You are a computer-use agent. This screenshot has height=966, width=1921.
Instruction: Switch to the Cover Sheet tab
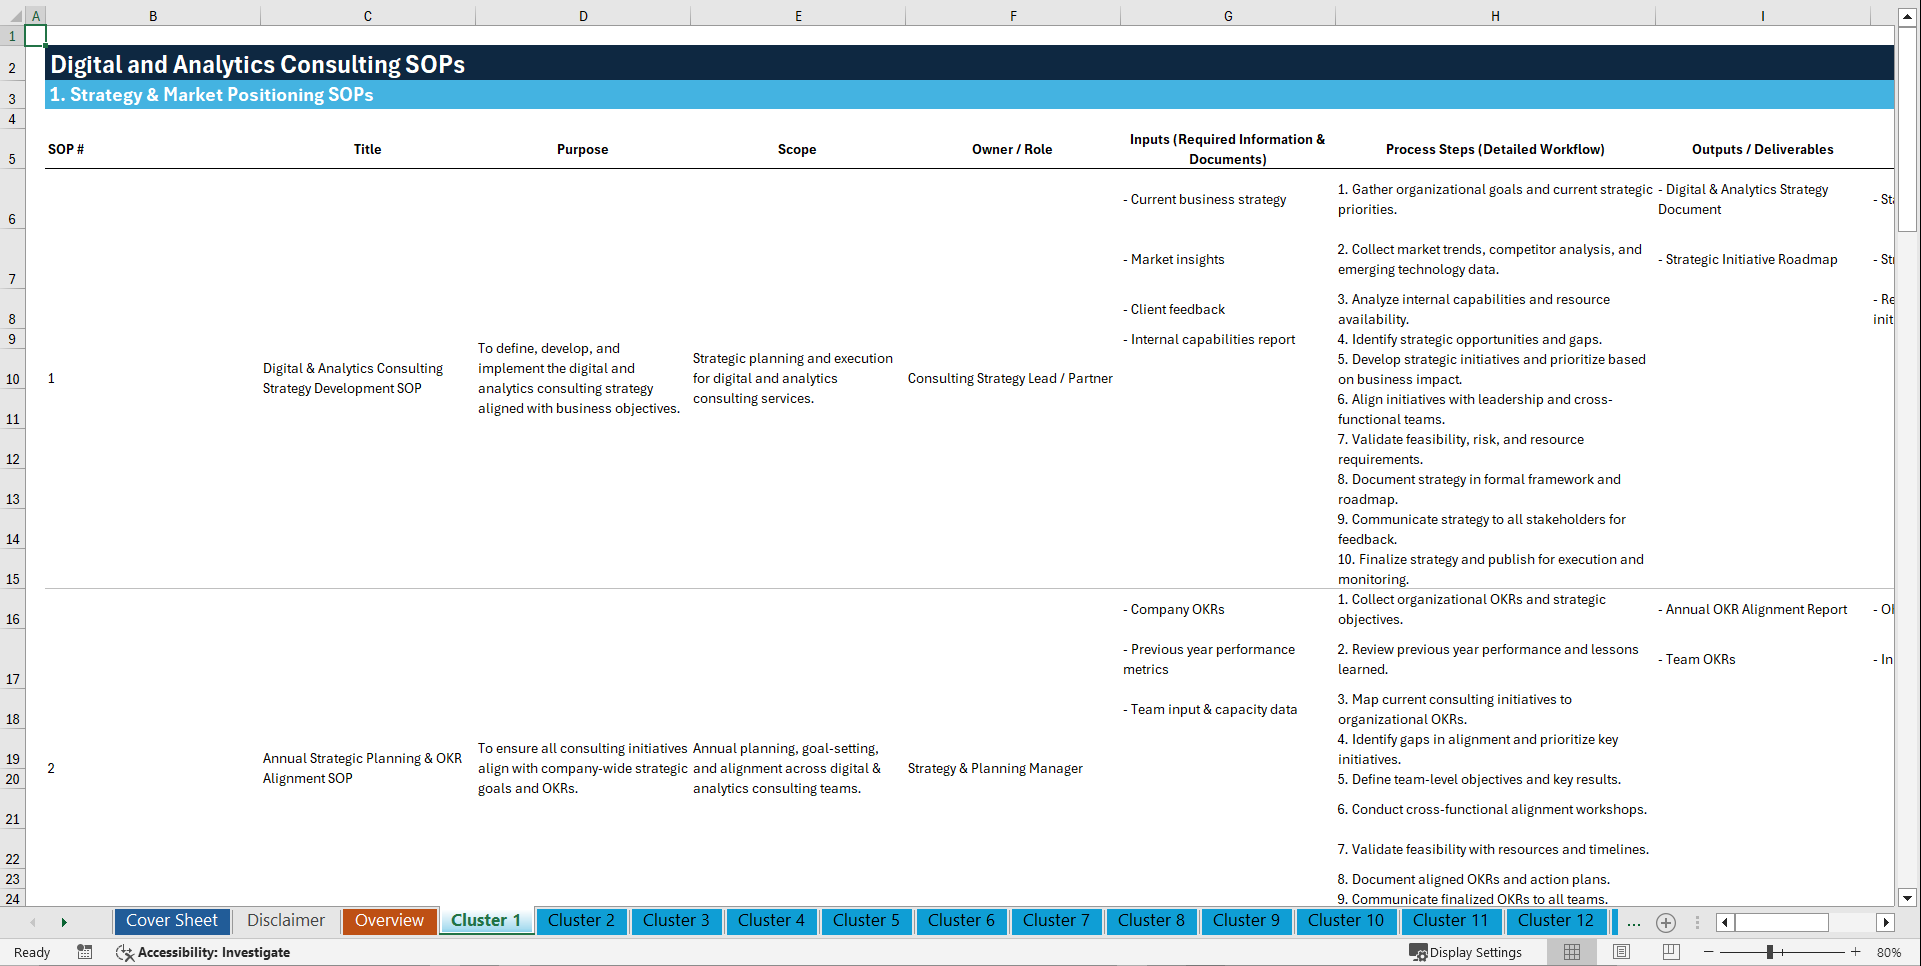171,921
